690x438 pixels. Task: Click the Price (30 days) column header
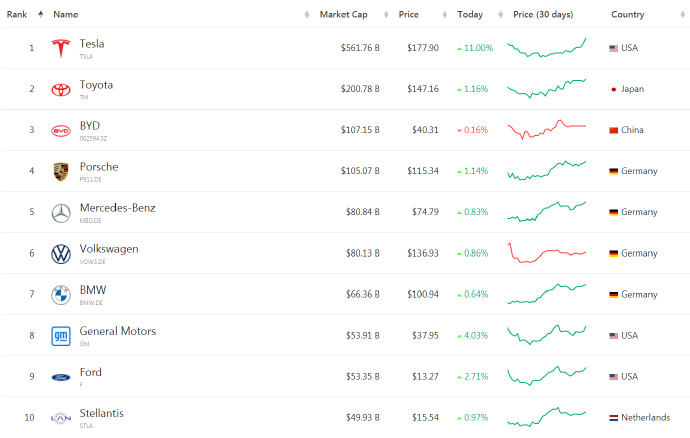click(543, 15)
